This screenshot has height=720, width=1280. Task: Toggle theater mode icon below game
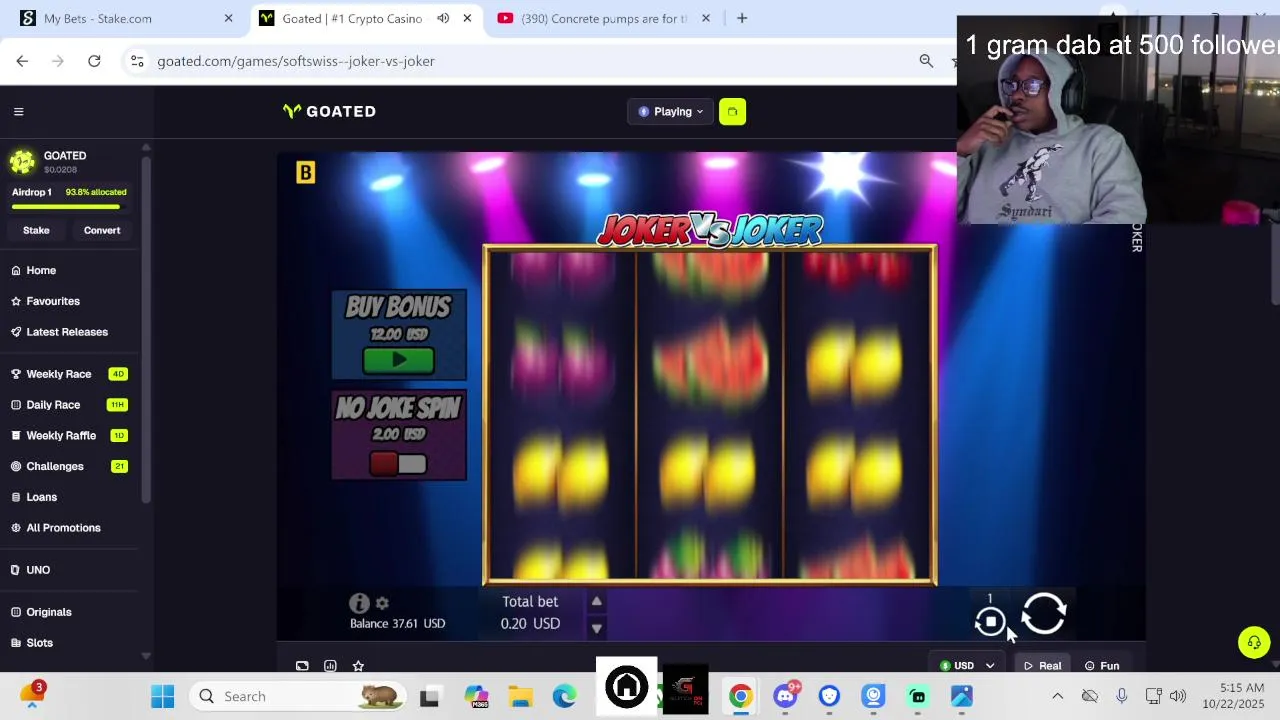click(302, 666)
